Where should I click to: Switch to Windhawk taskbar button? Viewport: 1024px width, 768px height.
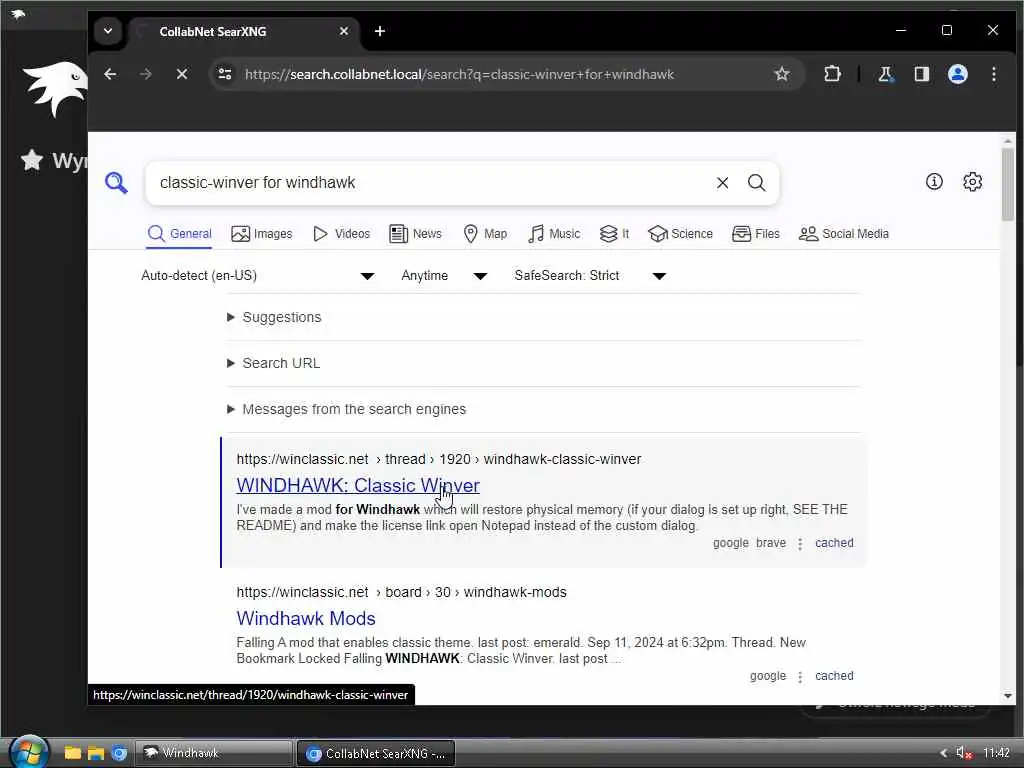click(214, 753)
